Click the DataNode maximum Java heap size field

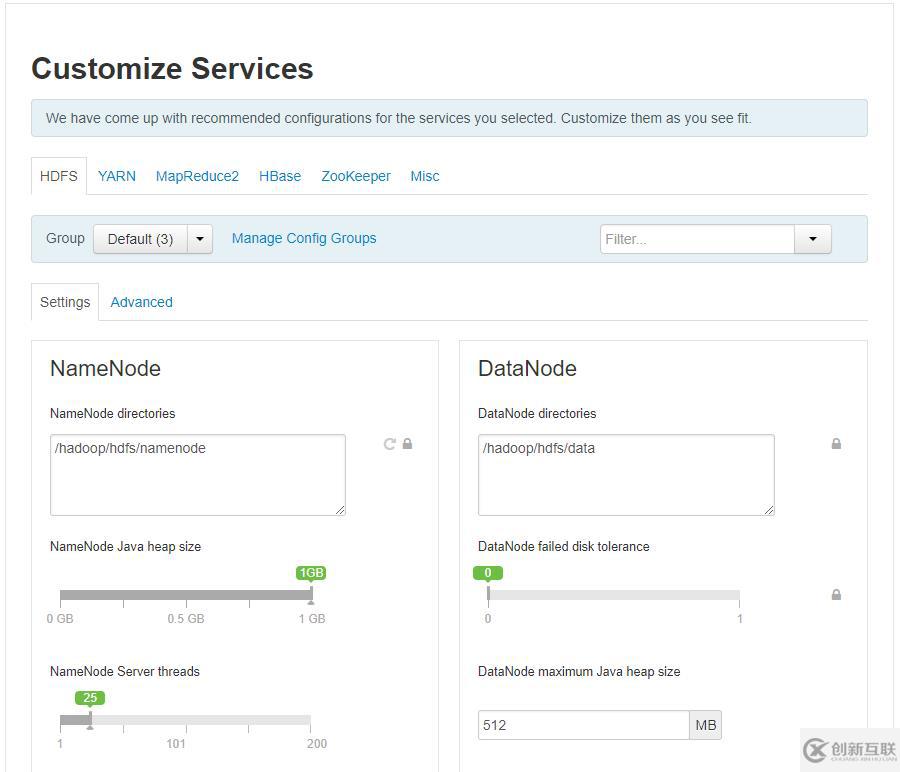(x=583, y=725)
